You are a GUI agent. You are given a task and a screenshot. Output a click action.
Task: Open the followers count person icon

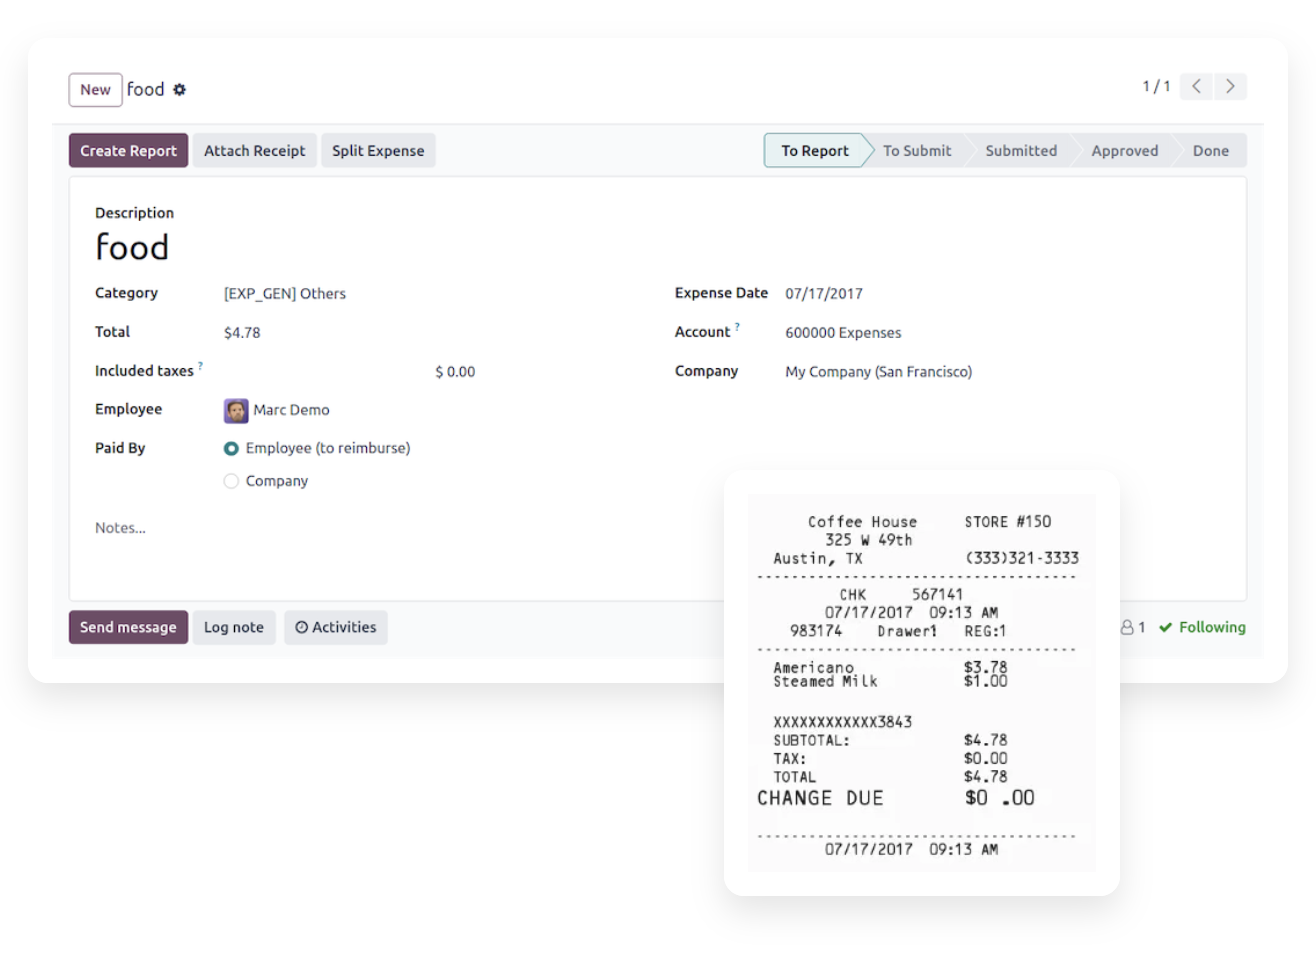pos(1127,628)
